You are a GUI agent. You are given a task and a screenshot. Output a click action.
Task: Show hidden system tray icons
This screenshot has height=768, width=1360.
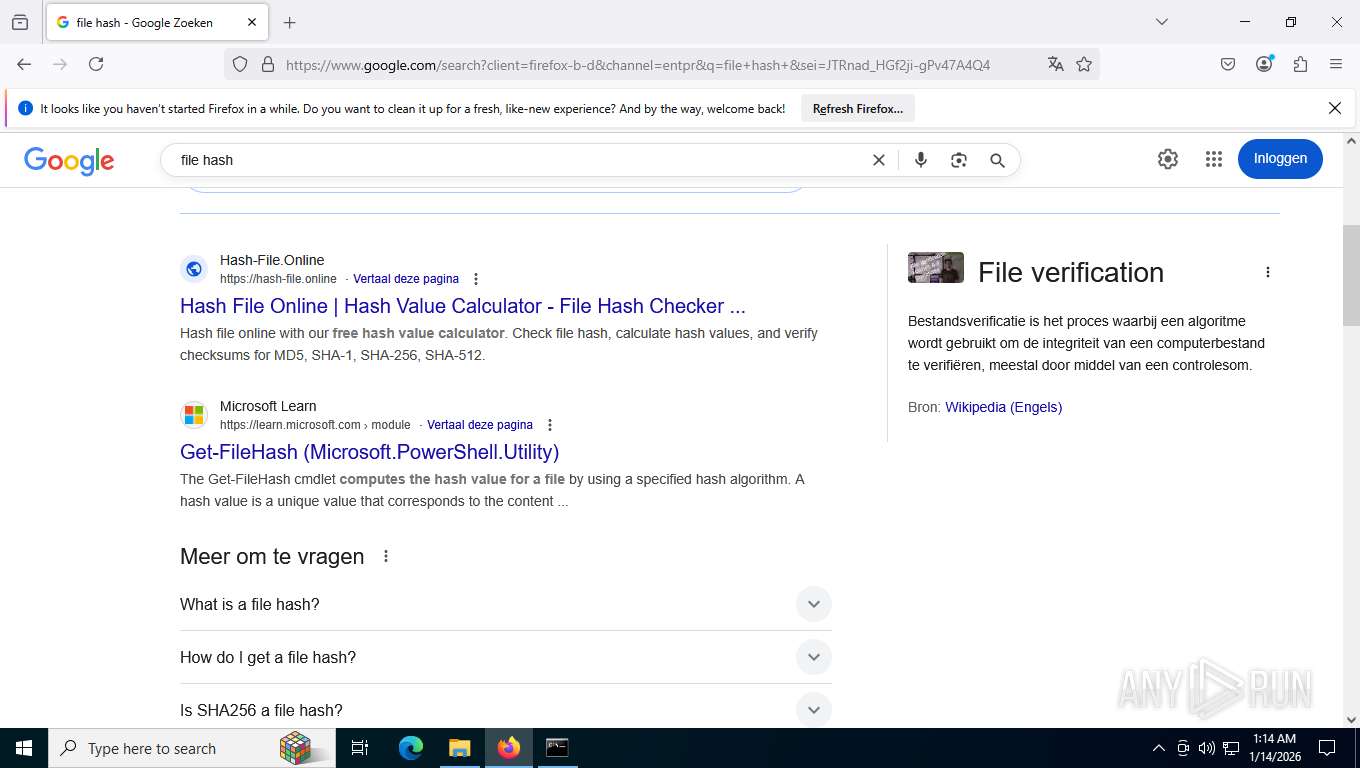click(x=1159, y=748)
